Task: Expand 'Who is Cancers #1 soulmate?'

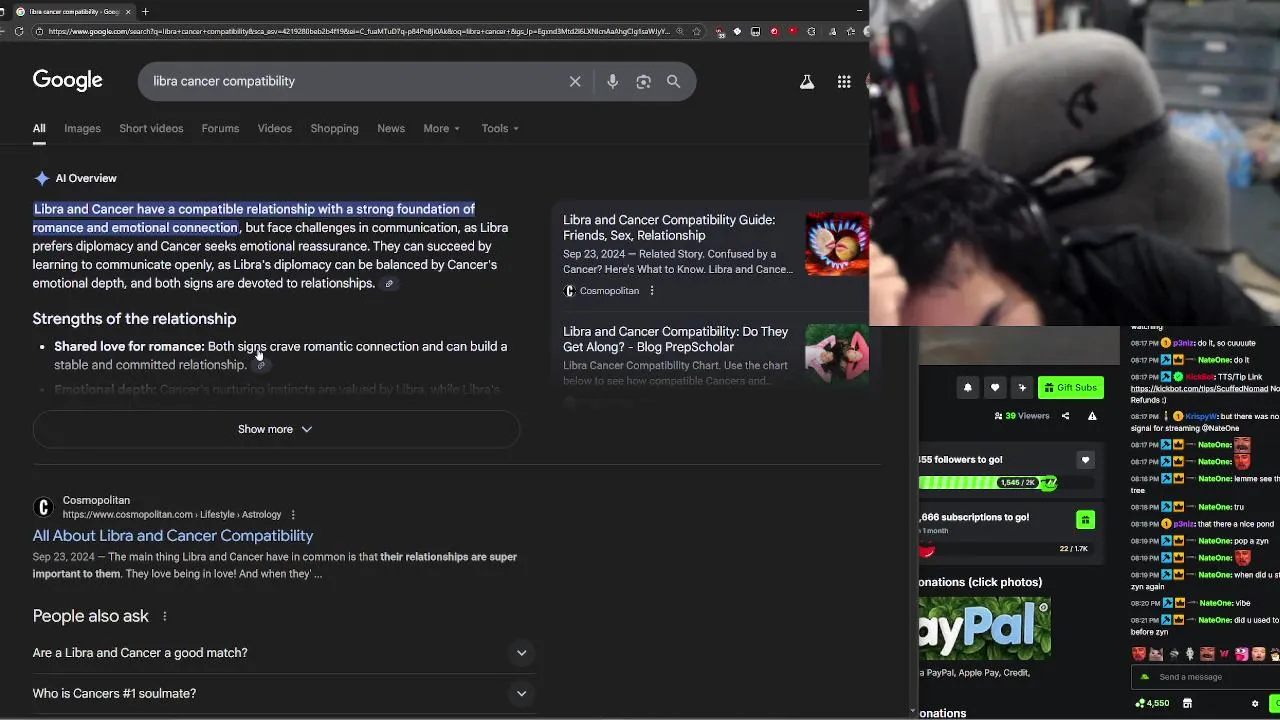Action: tap(282, 693)
